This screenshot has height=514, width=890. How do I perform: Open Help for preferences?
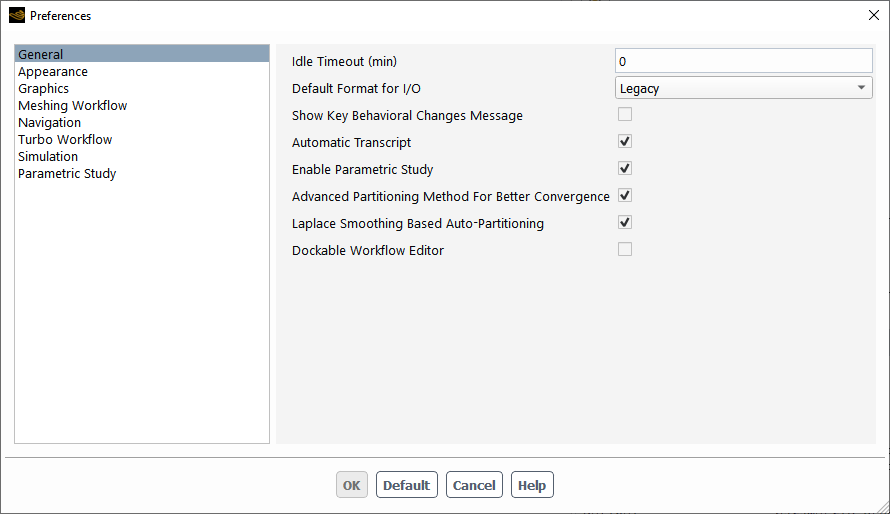(x=532, y=485)
